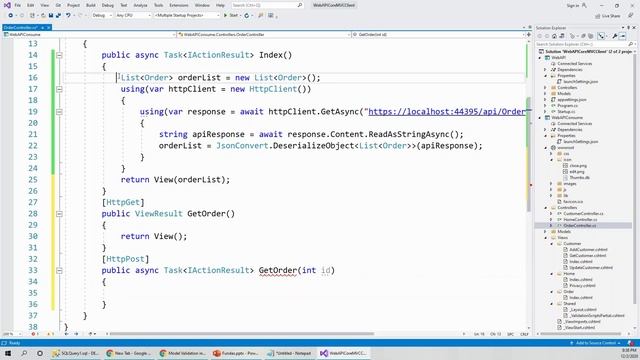Expand Models folder under WebAPIConsume
The height and width of the screenshot is (360, 640).
coord(545,231)
